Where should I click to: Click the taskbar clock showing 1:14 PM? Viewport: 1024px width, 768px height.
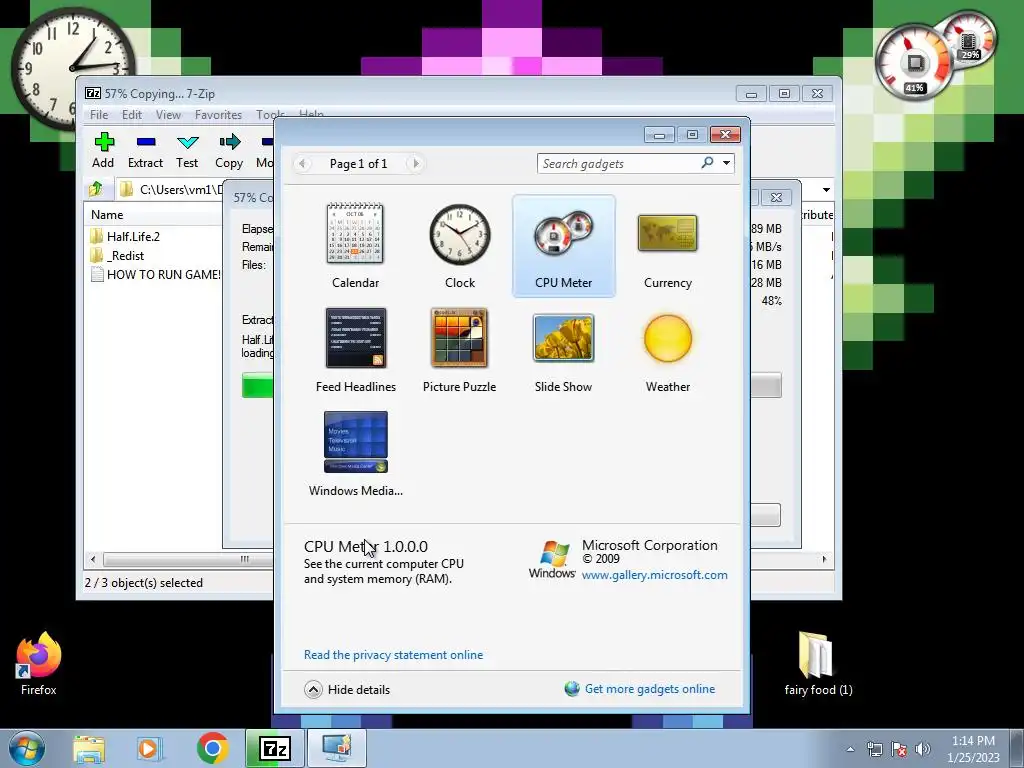coord(973,749)
